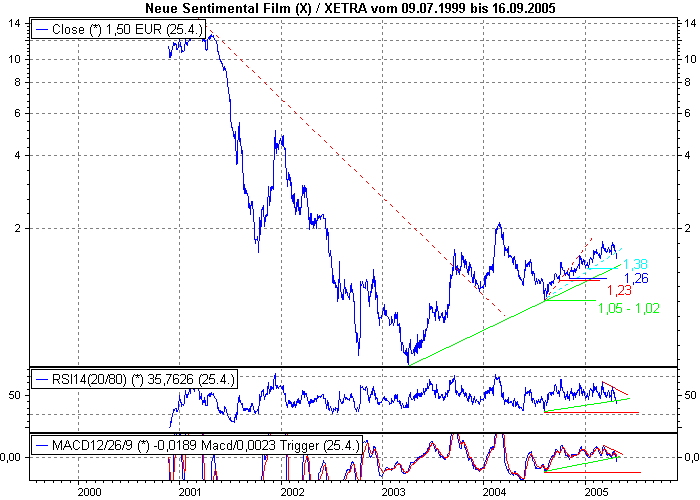Click the left MACD '0,00' axis label
The height and width of the screenshot is (500, 700).
pos(12,457)
